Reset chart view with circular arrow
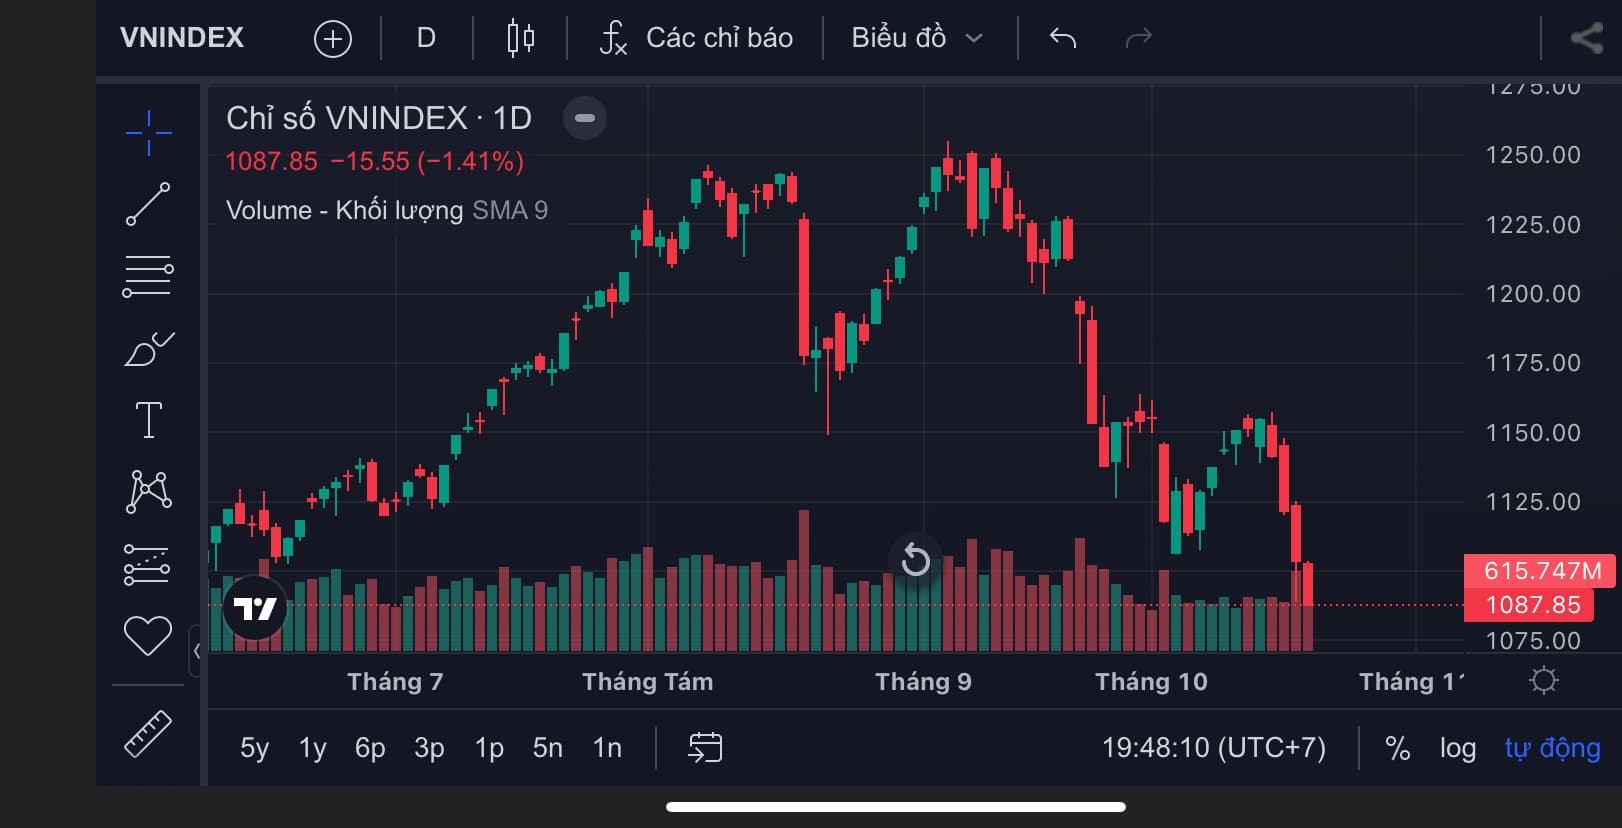The image size is (1622, 828). tap(915, 559)
